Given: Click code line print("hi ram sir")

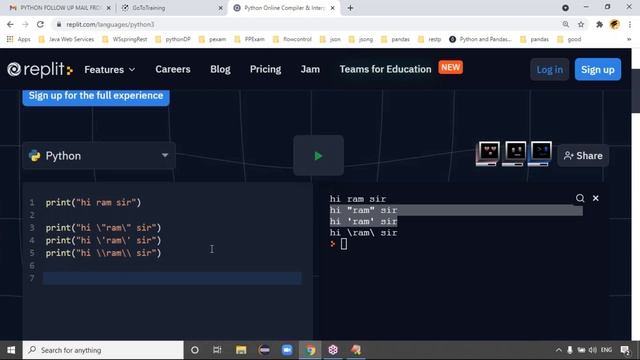Looking at the screenshot, I should pyautogui.click(x=93, y=202).
